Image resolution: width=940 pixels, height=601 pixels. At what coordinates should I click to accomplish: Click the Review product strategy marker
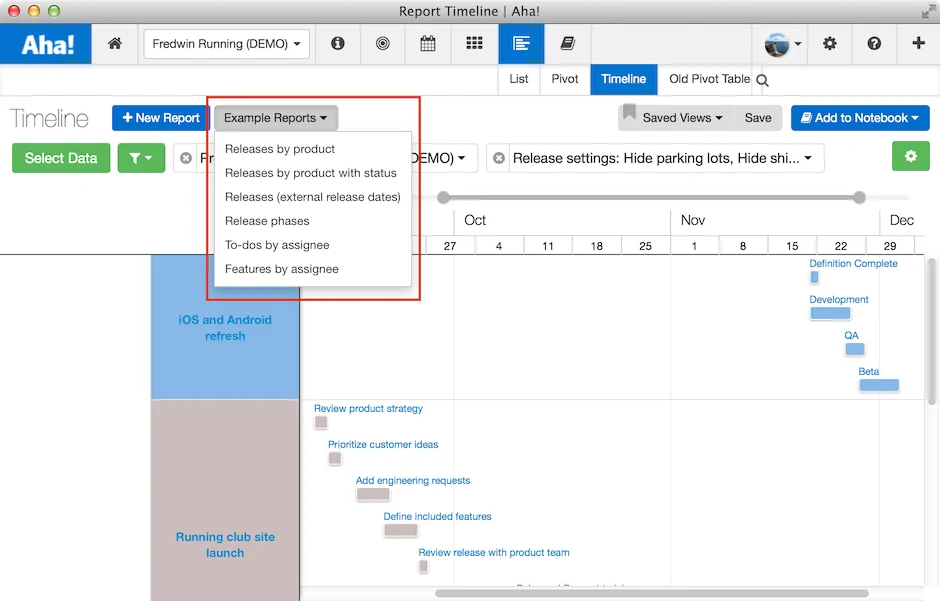[x=321, y=422]
